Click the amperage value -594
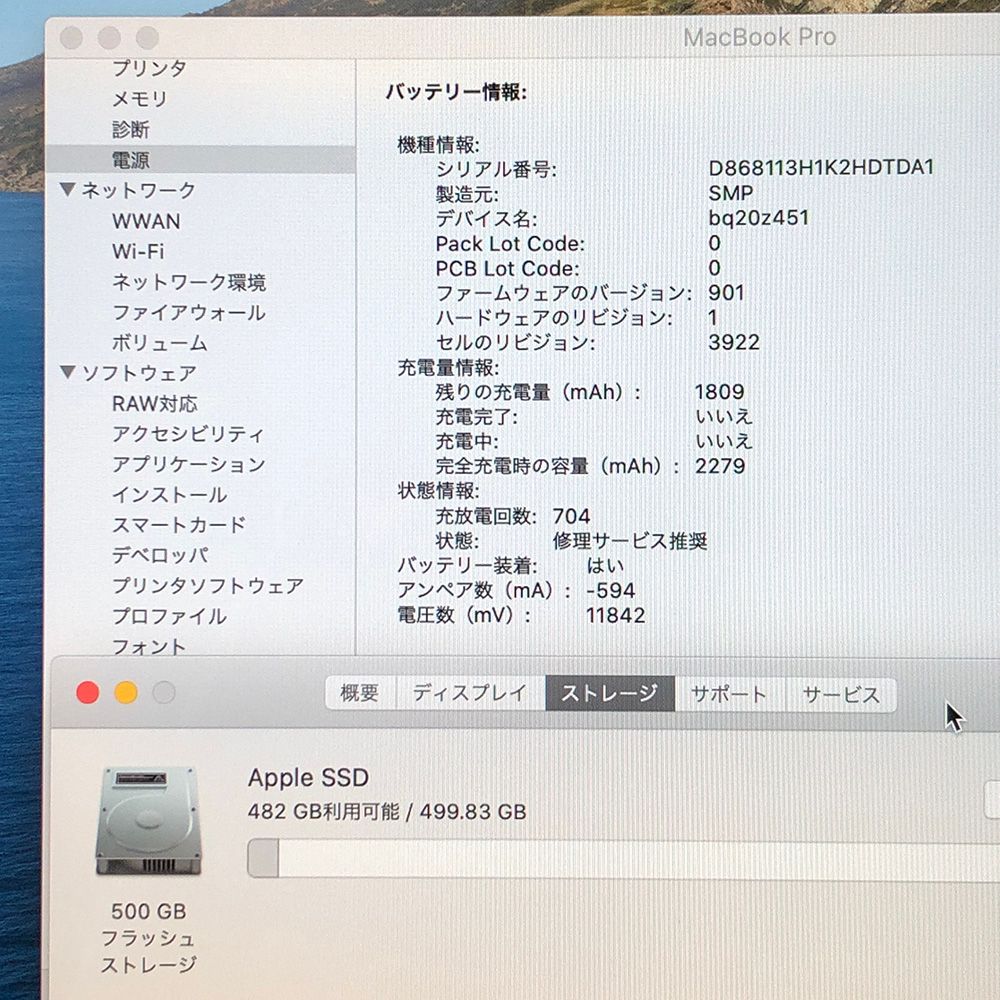Screen dimensions: 1000x1000 (610, 591)
